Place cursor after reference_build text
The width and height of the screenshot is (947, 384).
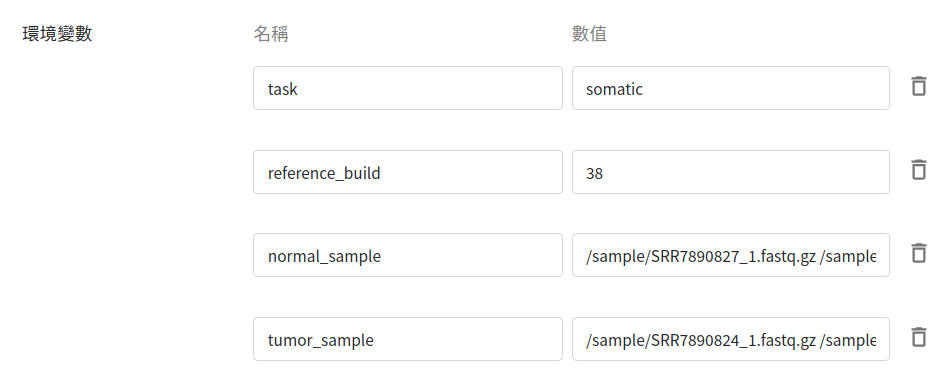pyautogui.click(x=381, y=173)
